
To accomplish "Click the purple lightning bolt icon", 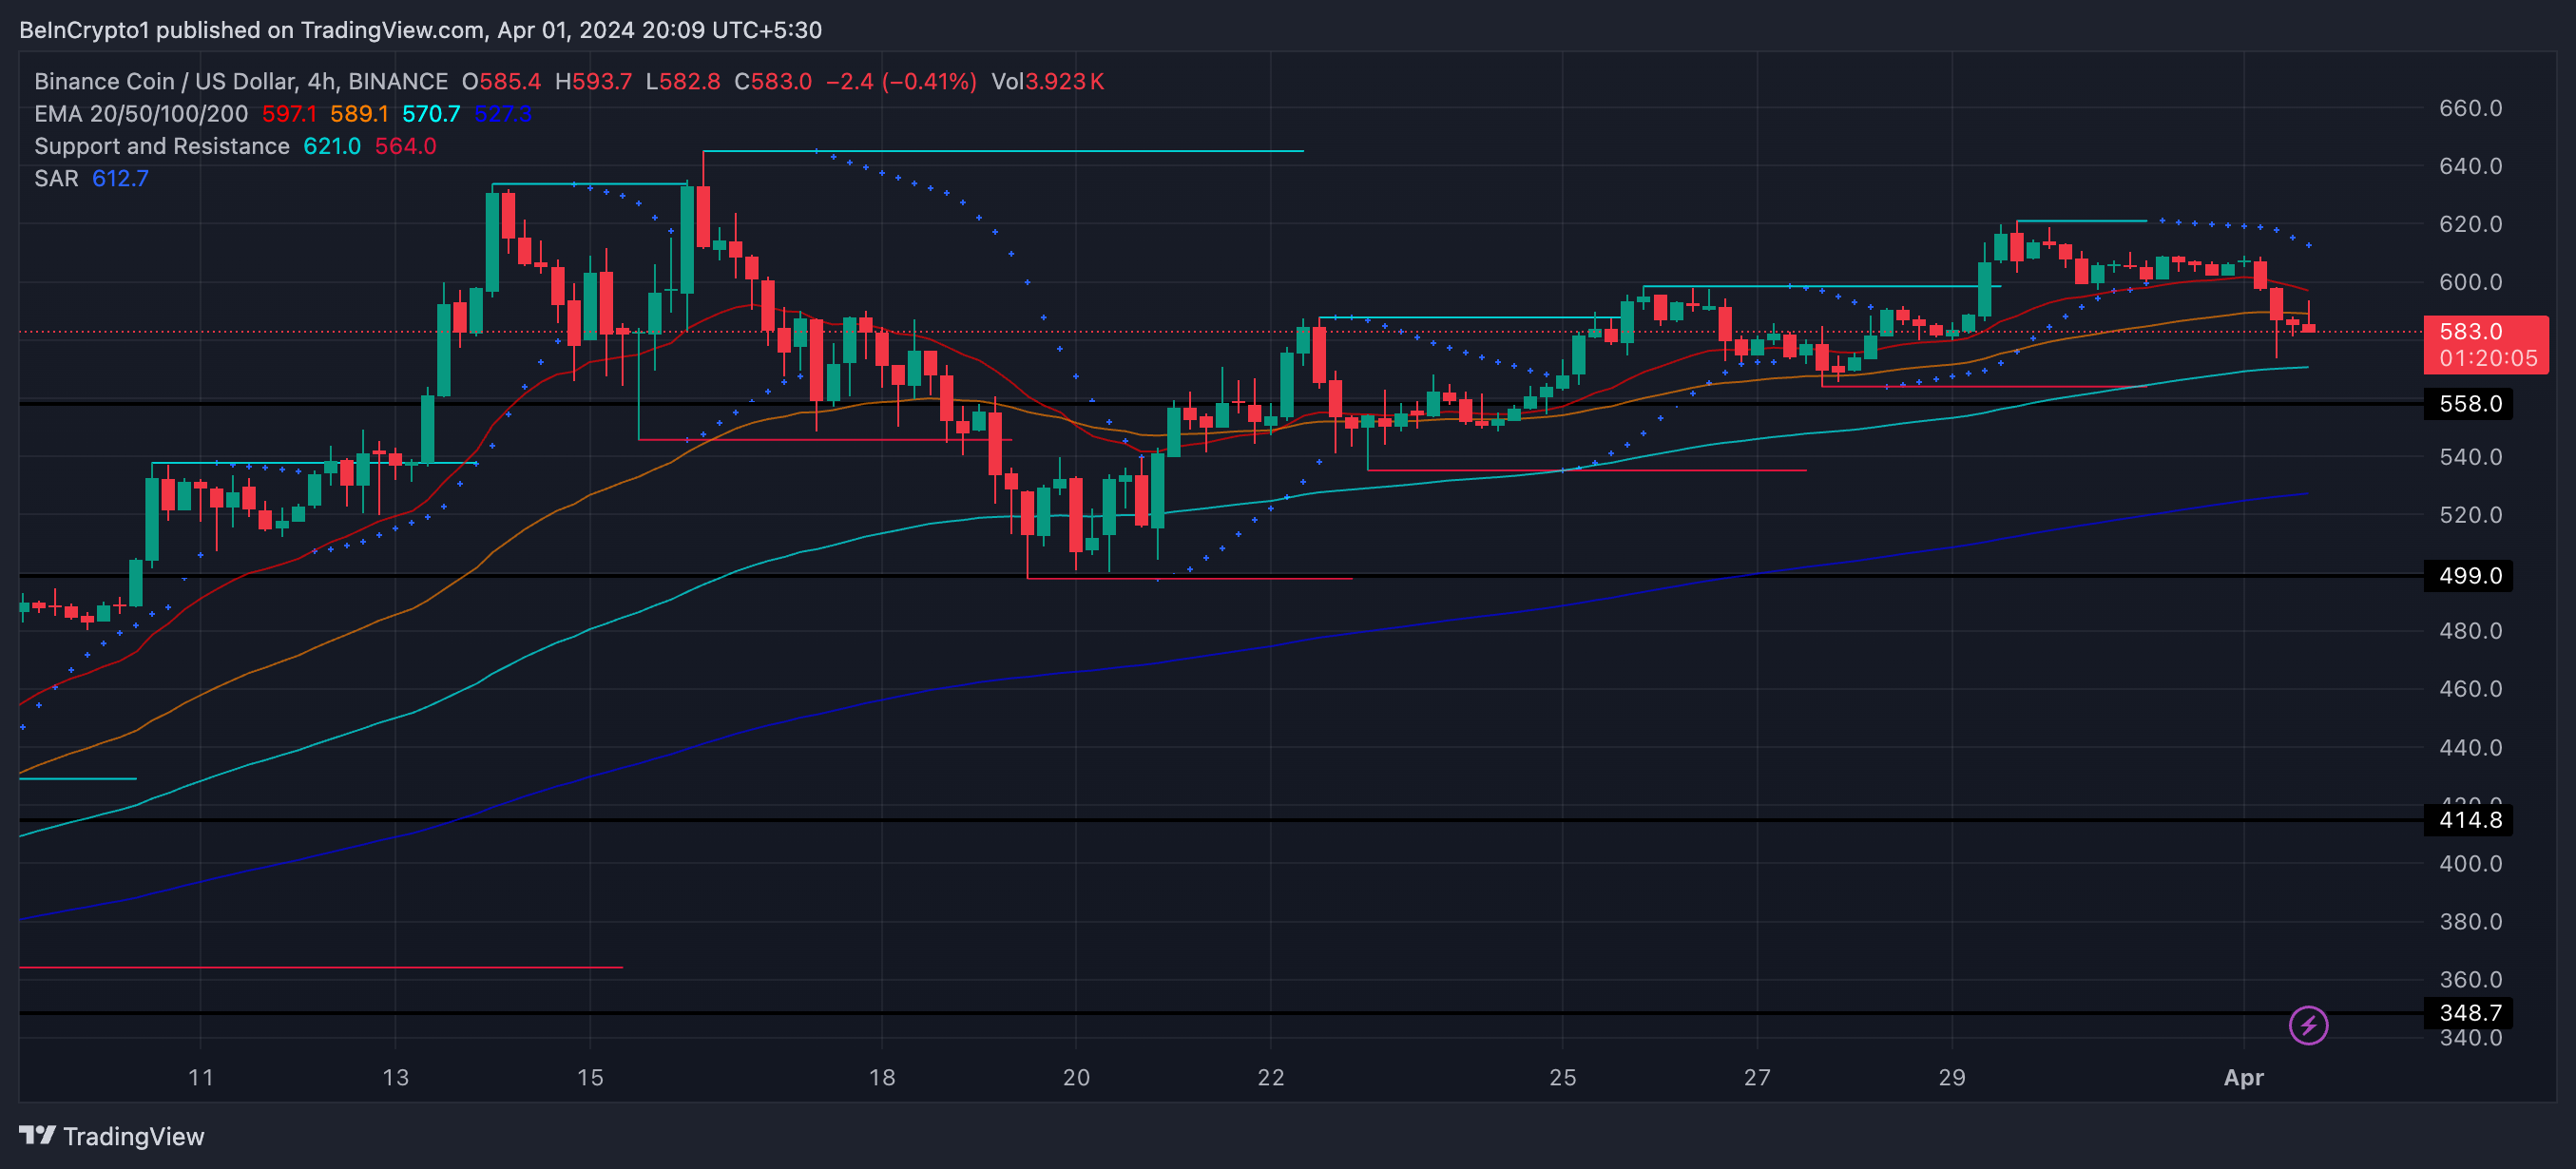I will click(2308, 1025).
